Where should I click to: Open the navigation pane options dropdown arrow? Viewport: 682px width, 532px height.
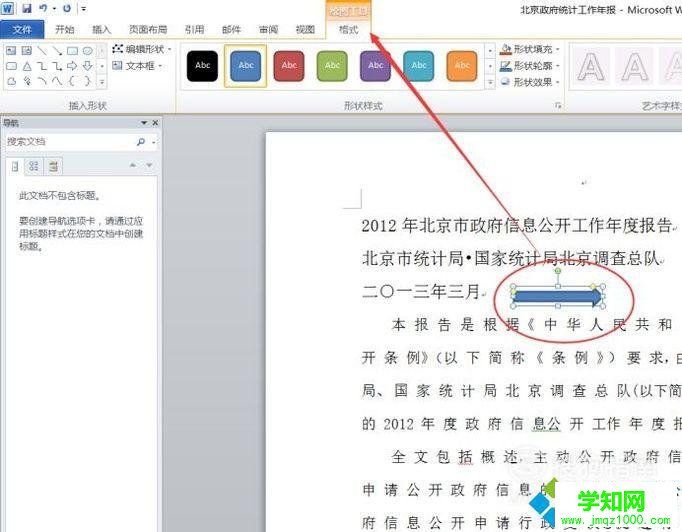[144, 123]
